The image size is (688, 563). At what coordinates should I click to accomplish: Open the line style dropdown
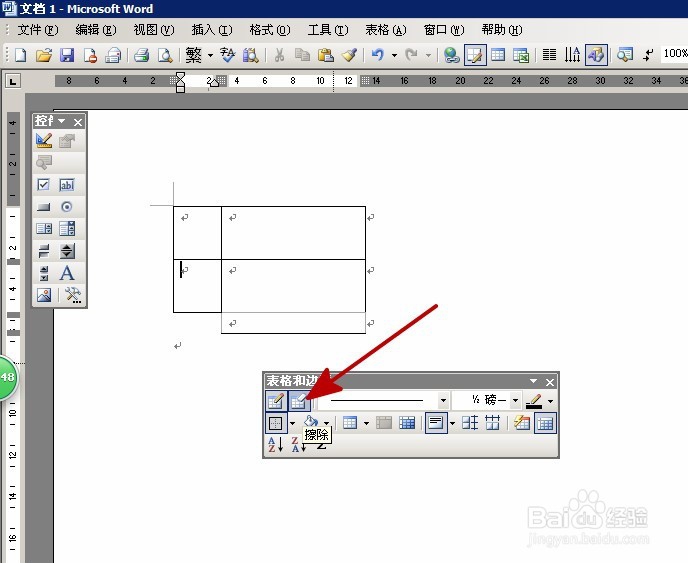point(443,401)
